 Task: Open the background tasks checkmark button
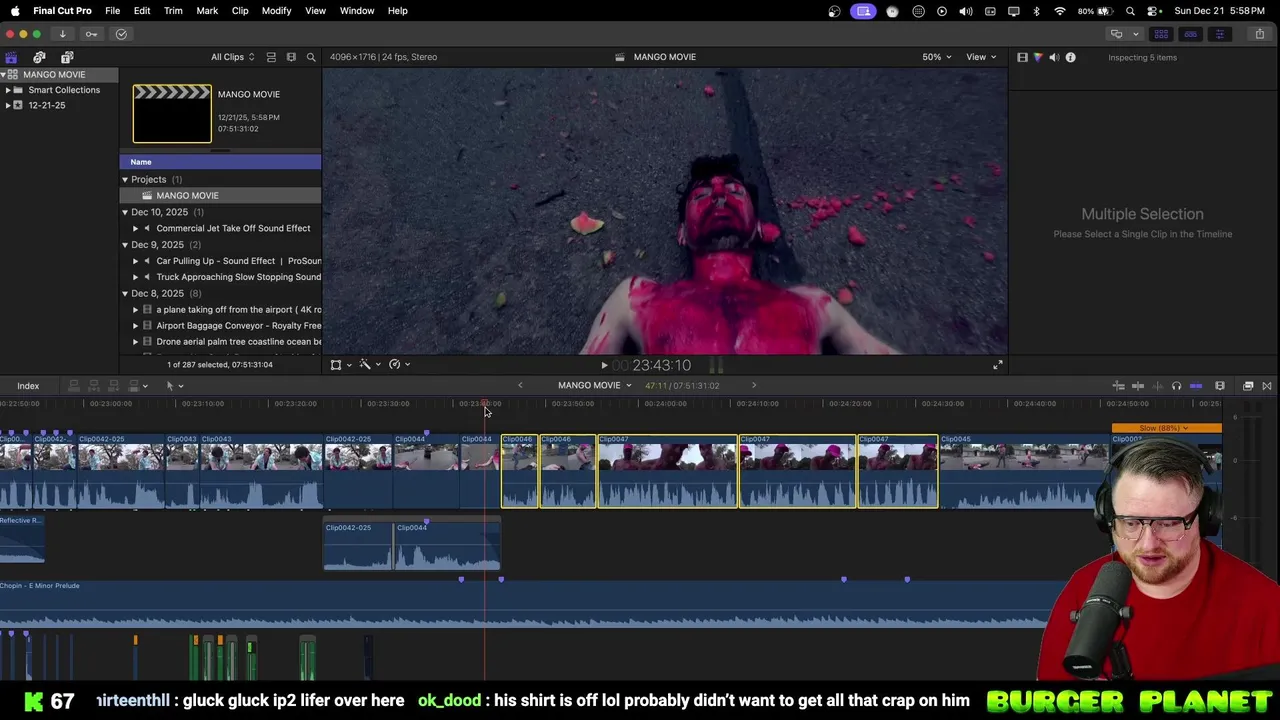(121, 34)
